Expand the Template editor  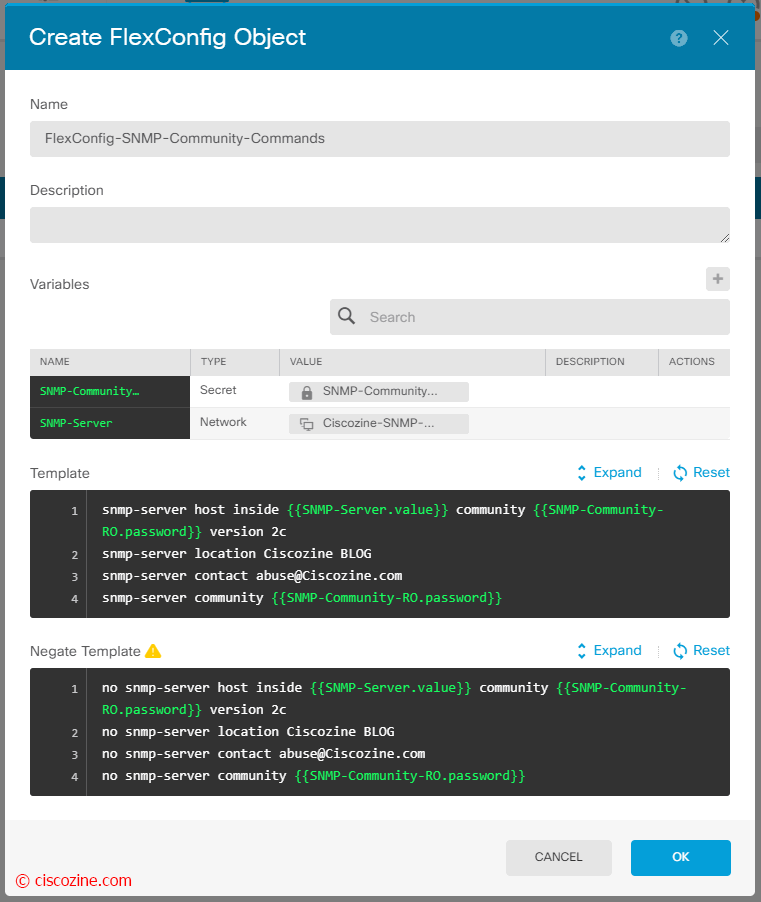tap(609, 473)
